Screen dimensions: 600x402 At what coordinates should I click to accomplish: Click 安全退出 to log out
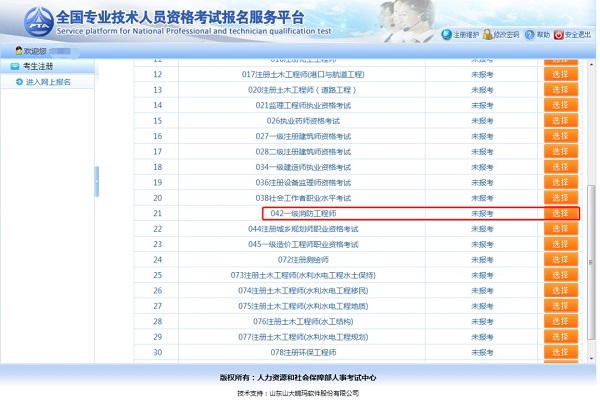(x=578, y=35)
